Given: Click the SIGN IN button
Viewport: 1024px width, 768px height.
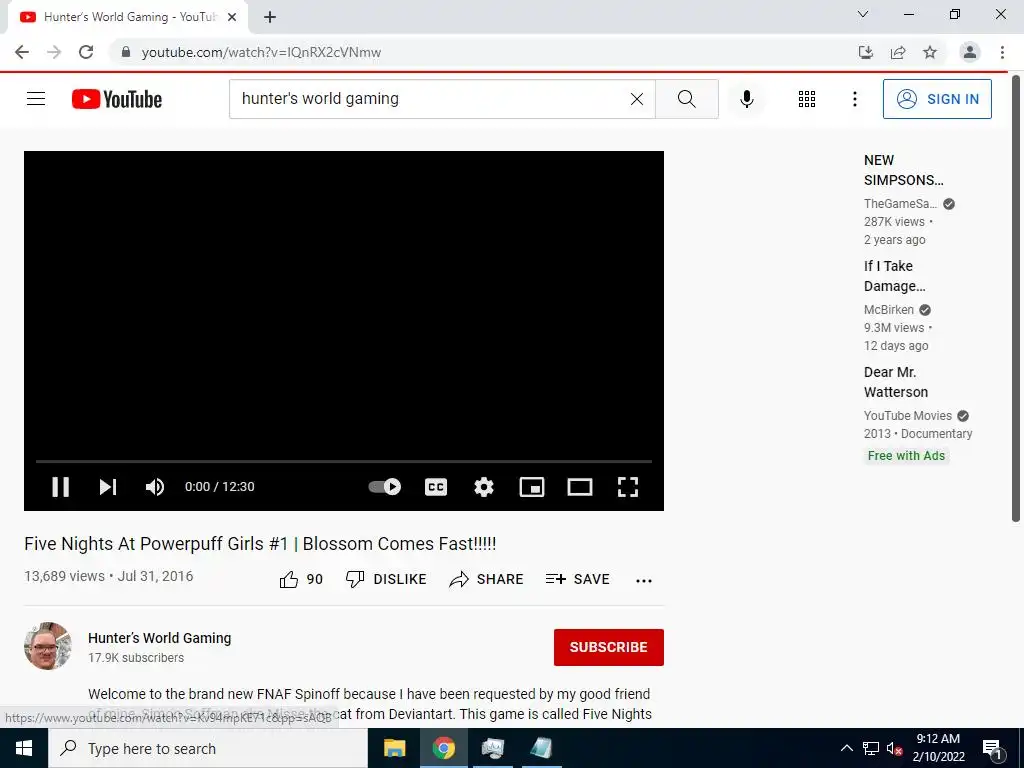Looking at the screenshot, I should click(937, 99).
